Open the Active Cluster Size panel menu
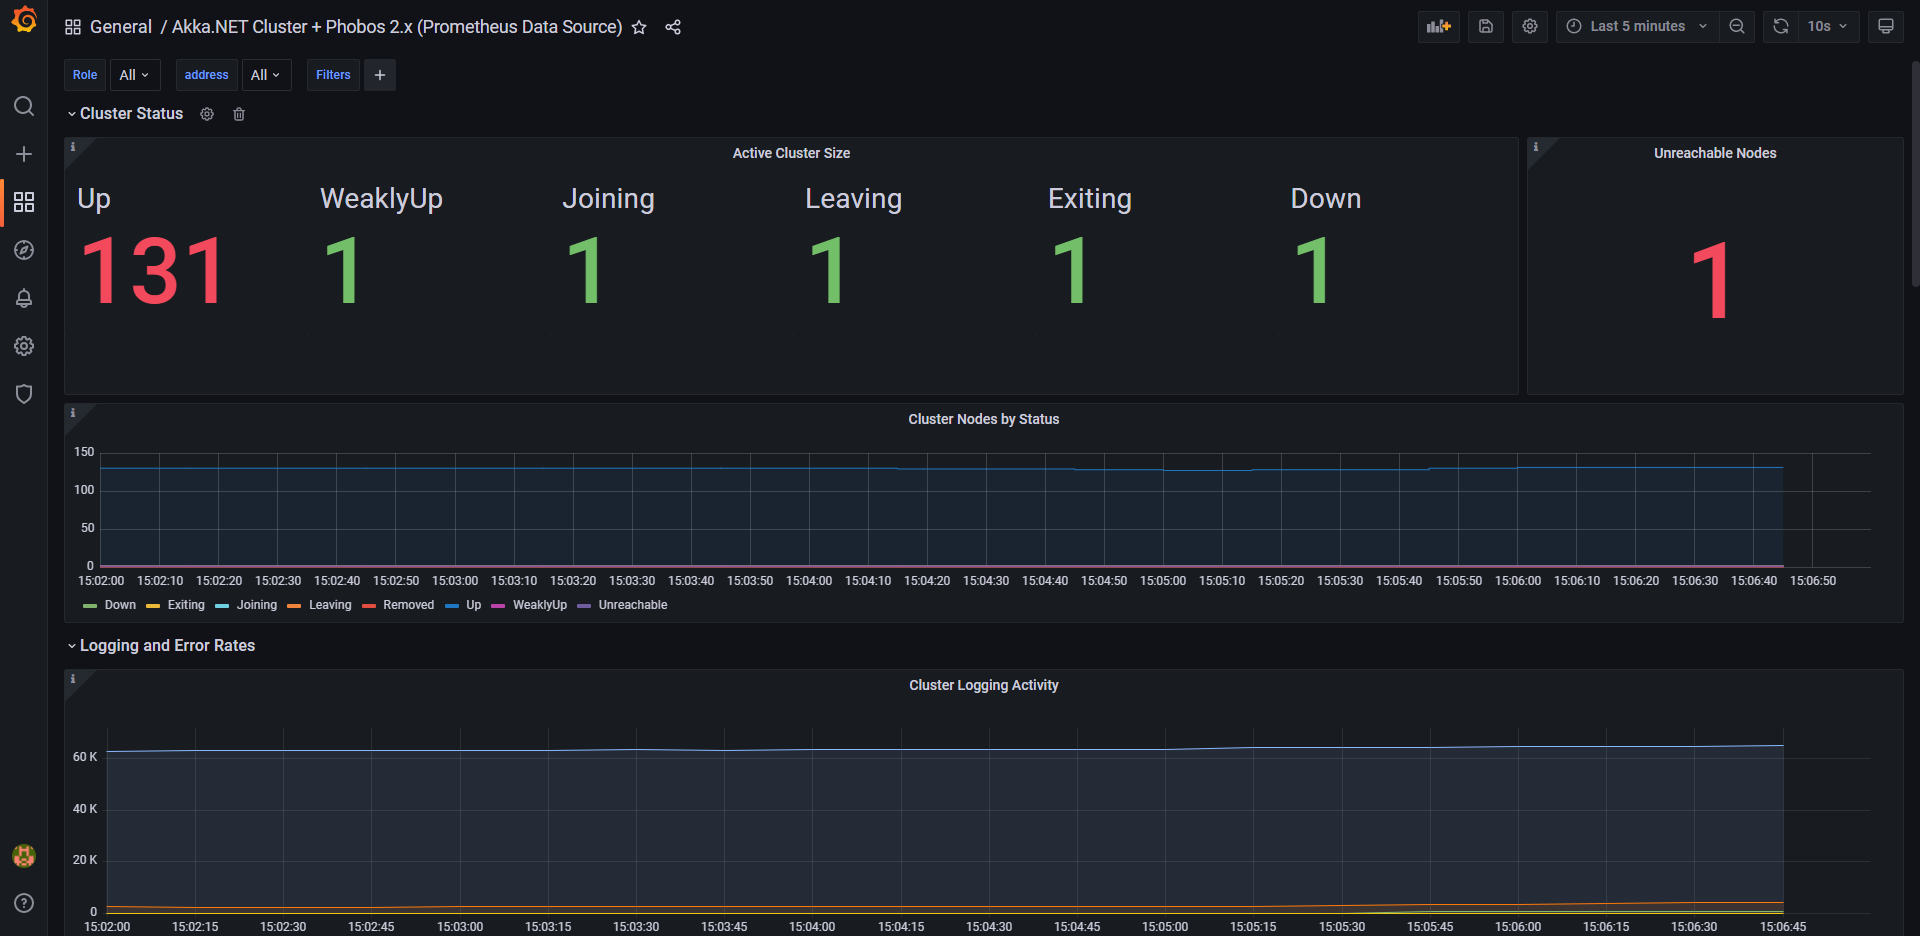Image resolution: width=1920 pixels, height=936 pixels. click(x=791, y=153)
